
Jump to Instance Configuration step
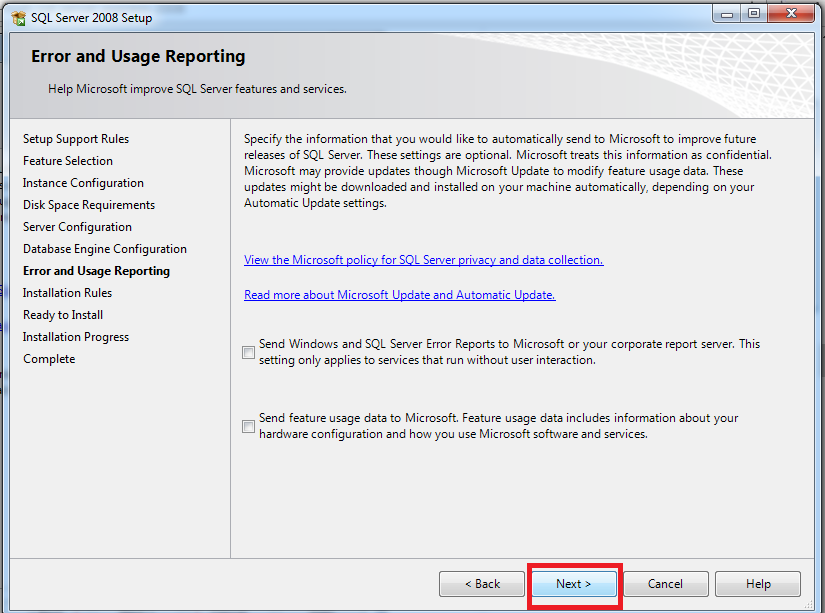point(83,183)
